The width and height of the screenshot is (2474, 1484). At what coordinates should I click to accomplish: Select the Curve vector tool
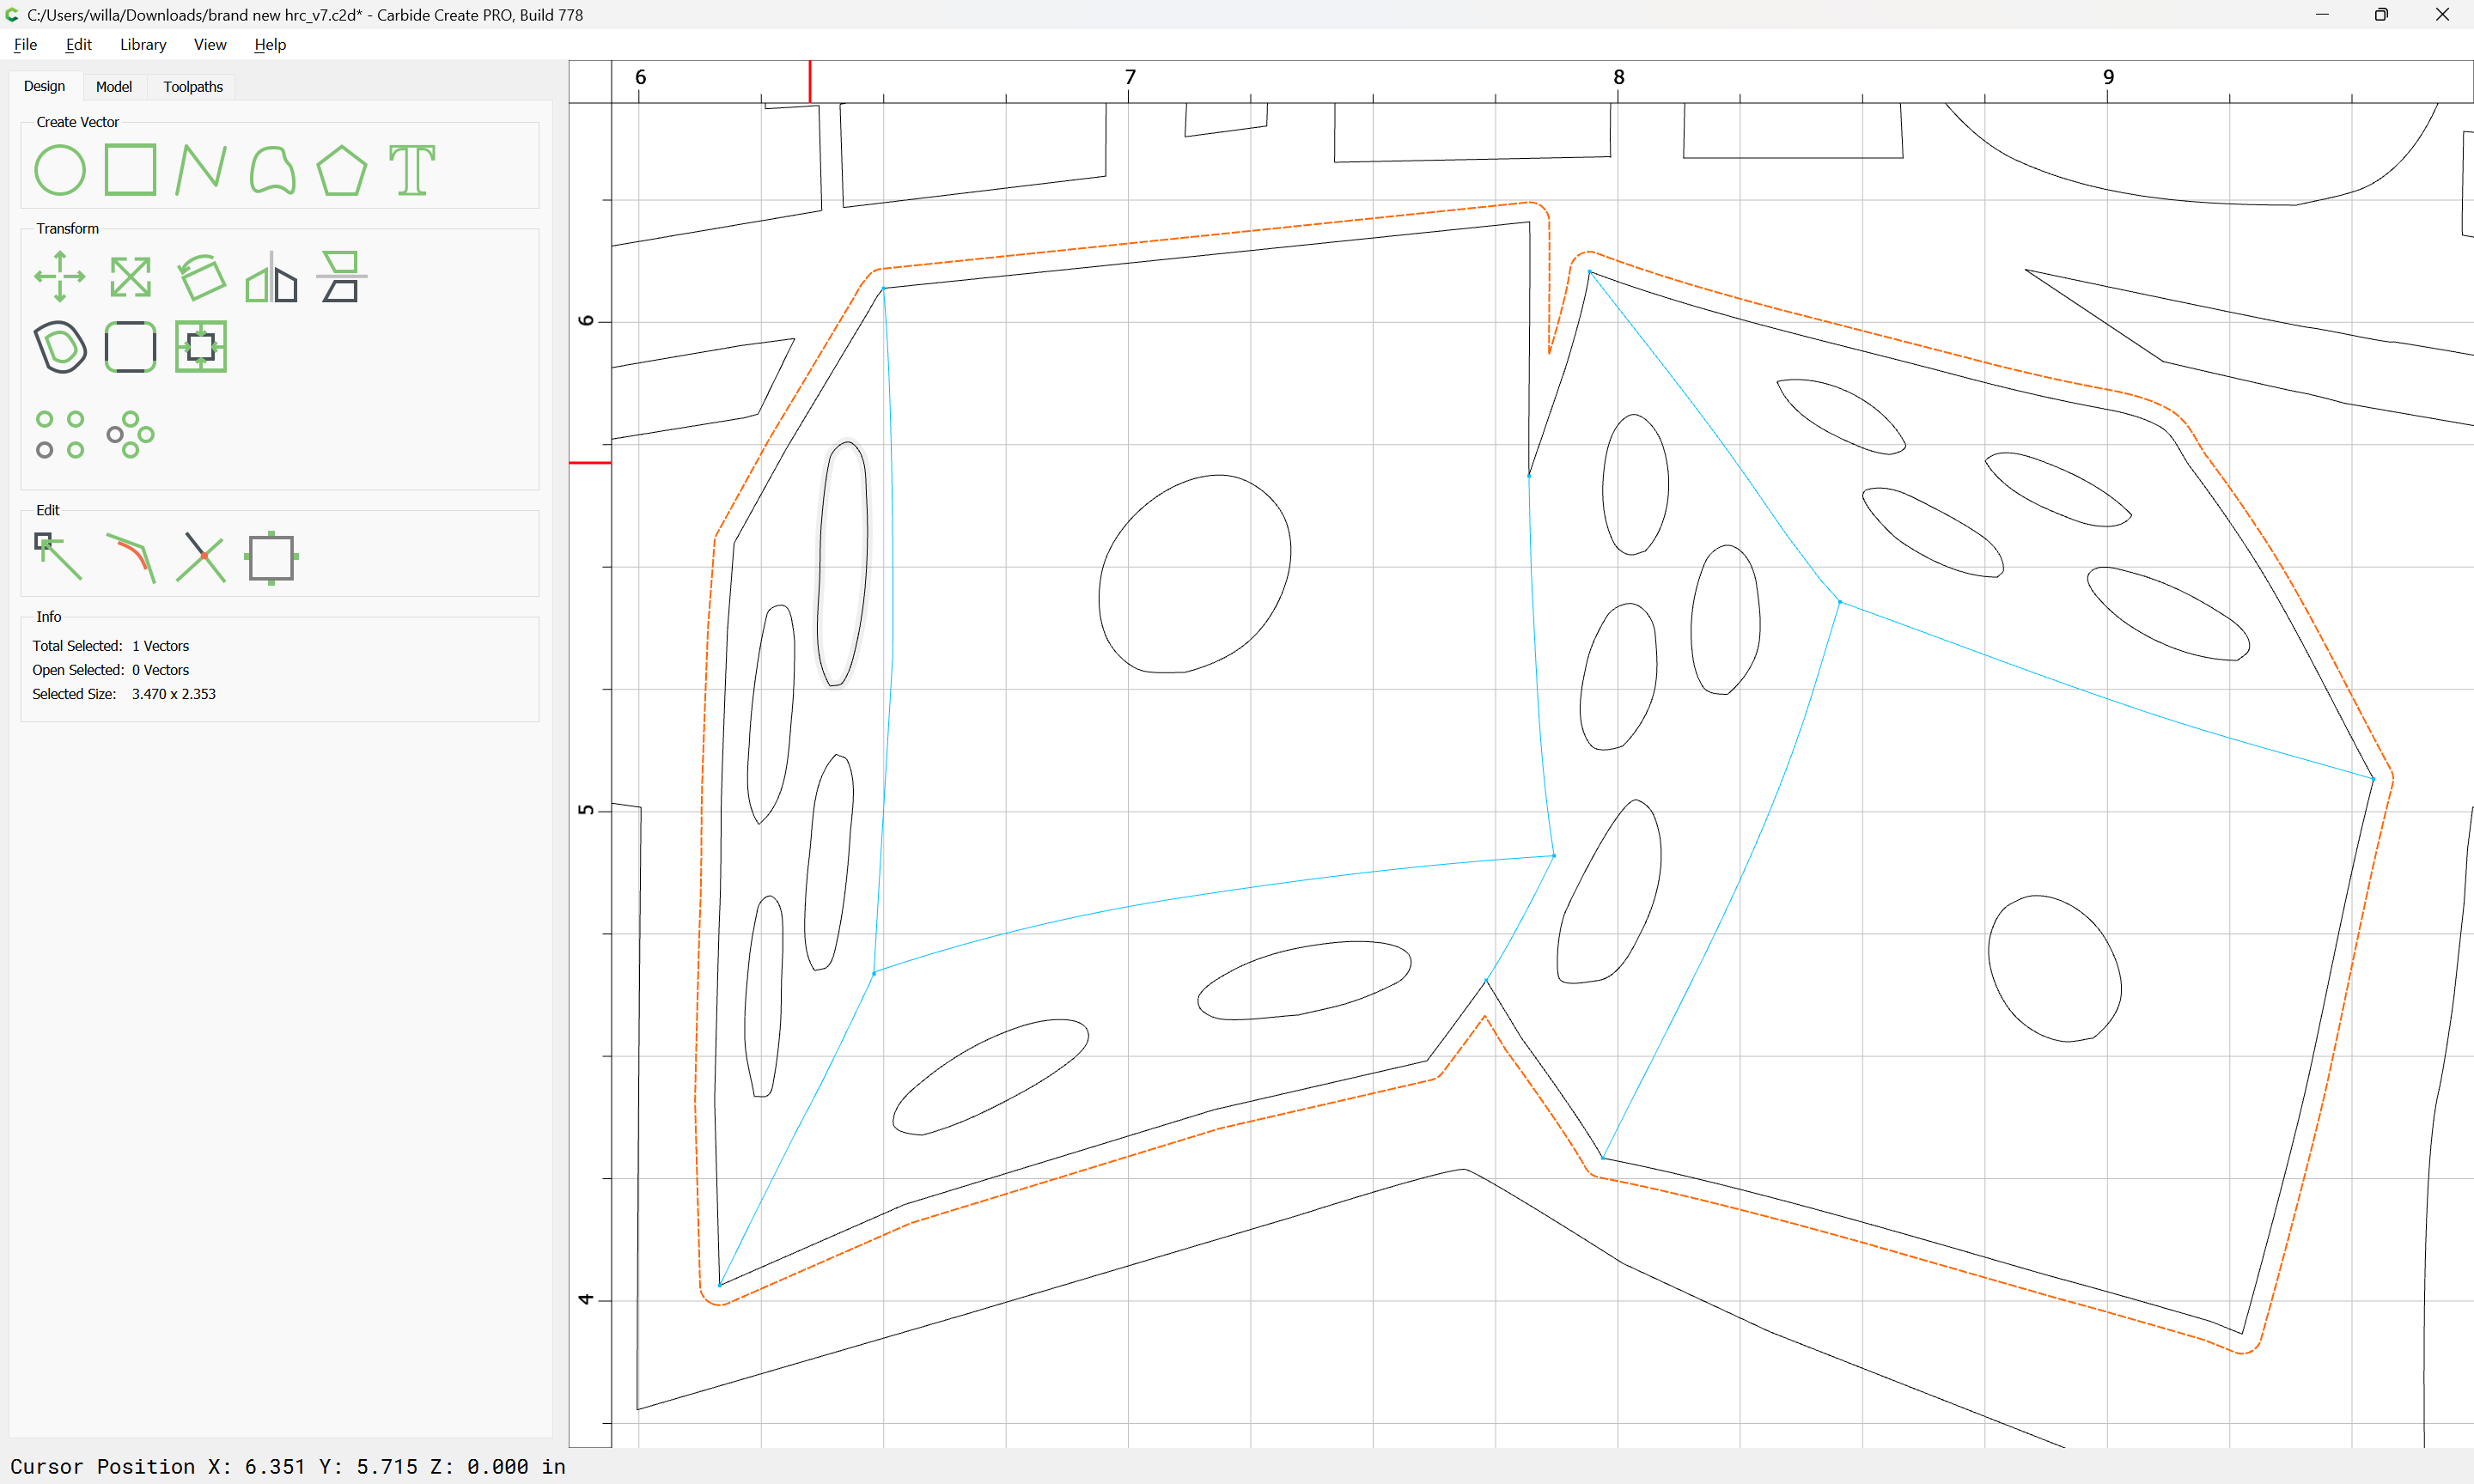coord(272,170)
